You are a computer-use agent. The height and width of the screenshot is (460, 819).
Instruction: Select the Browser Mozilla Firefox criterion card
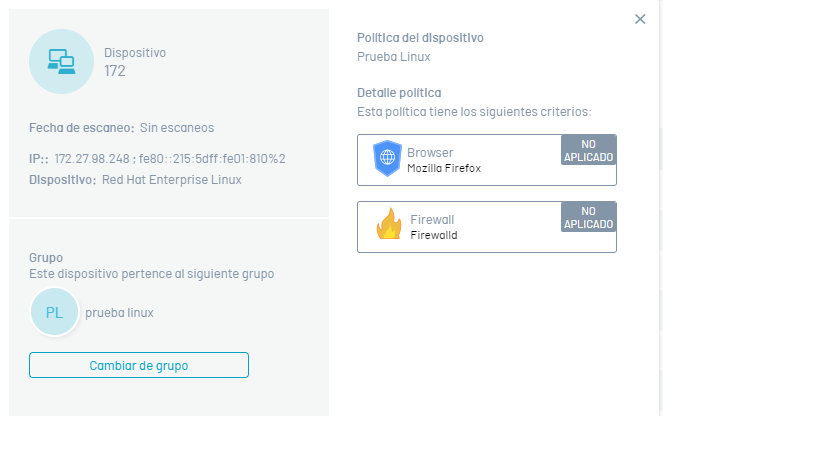pyautogui.click(x=487, y=160)
